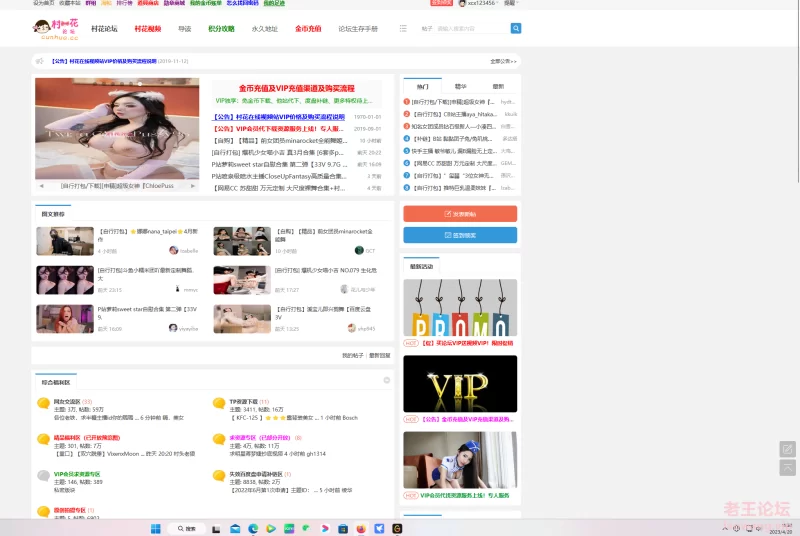Go to previous slide in image carousel

click(41, 185)
